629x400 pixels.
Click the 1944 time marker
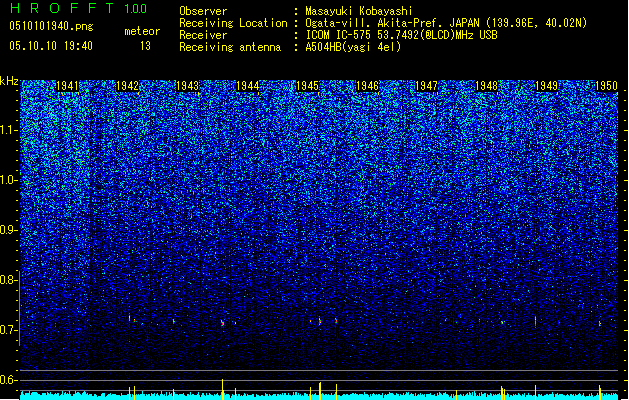click(248, 86)
